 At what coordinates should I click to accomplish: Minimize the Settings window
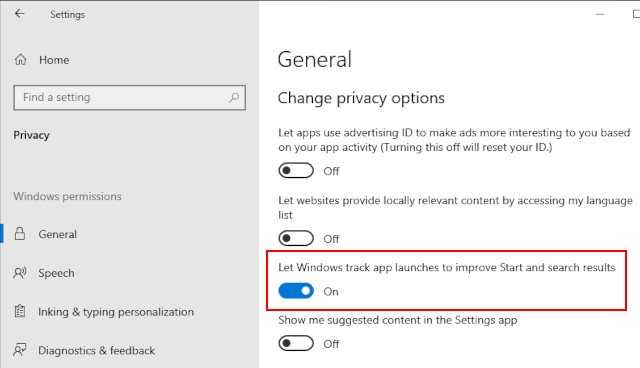tap(600, 14)
